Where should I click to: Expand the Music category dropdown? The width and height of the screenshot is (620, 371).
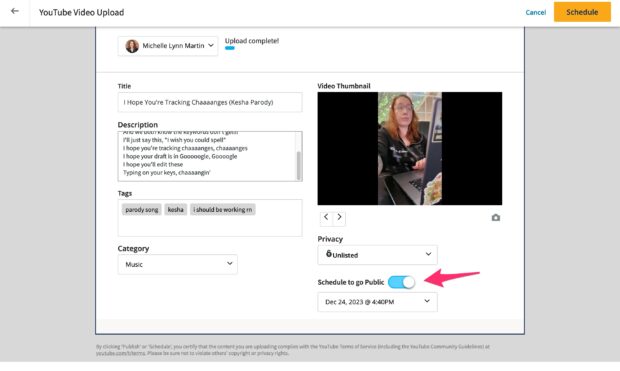click(178, 264)
